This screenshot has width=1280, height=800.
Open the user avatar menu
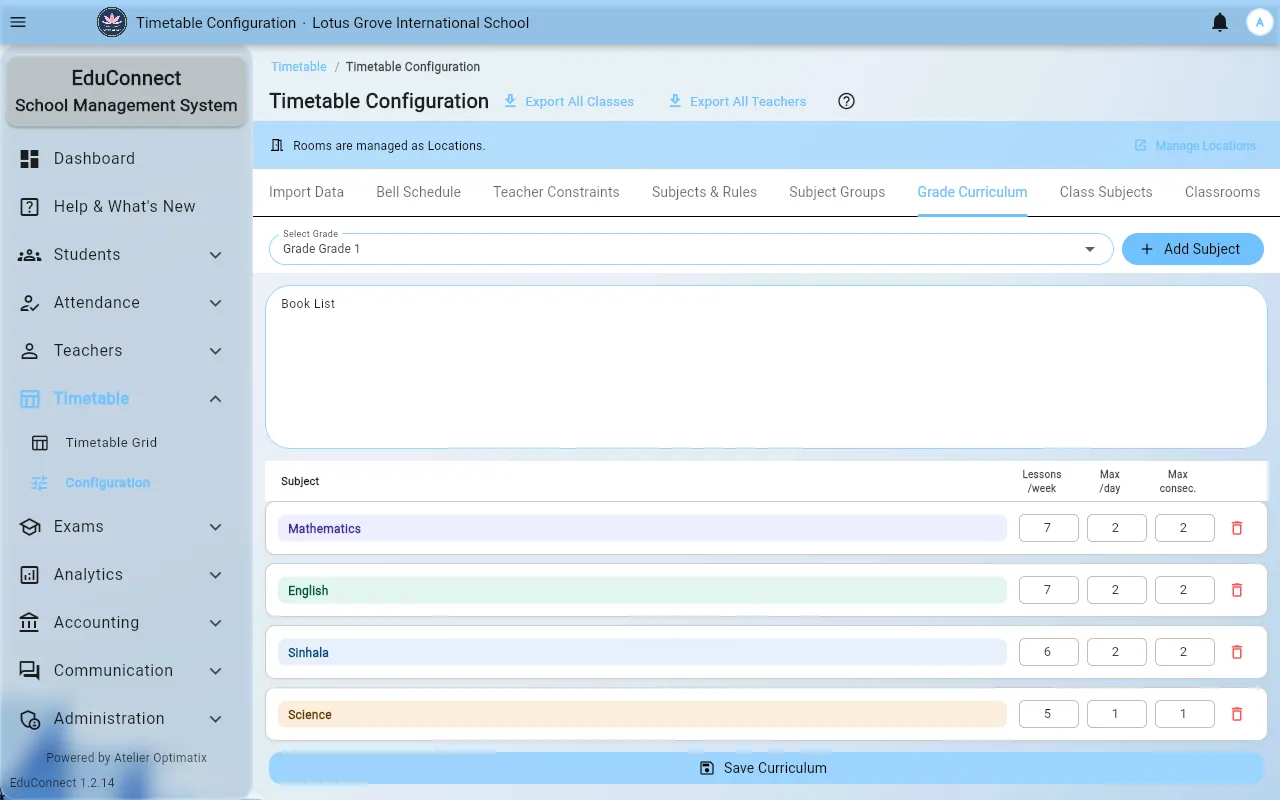(x=1259, y=22)
